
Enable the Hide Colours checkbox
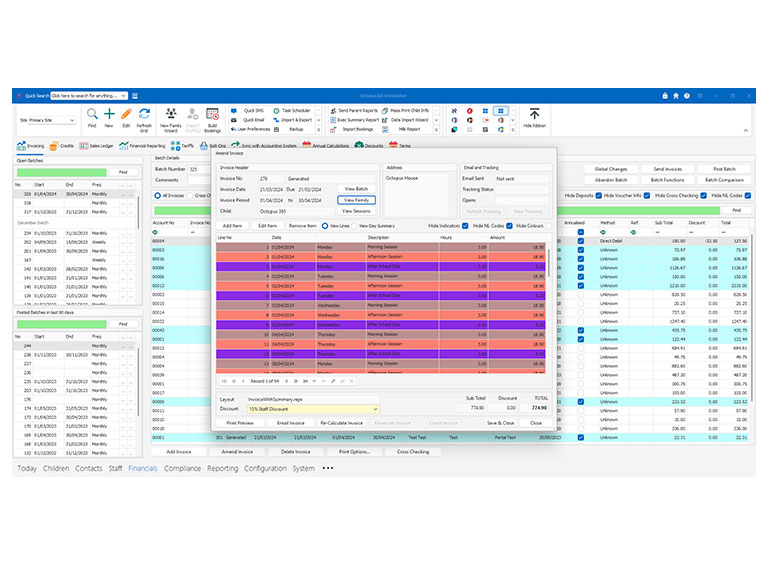549,226
